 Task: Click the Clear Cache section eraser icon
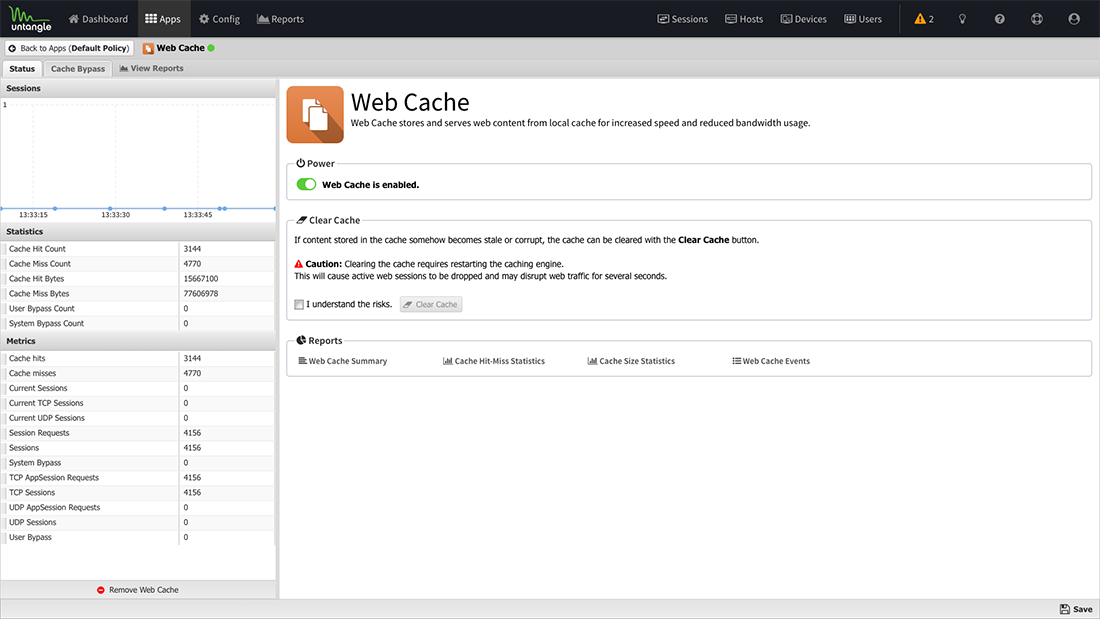tap(302, 220)
